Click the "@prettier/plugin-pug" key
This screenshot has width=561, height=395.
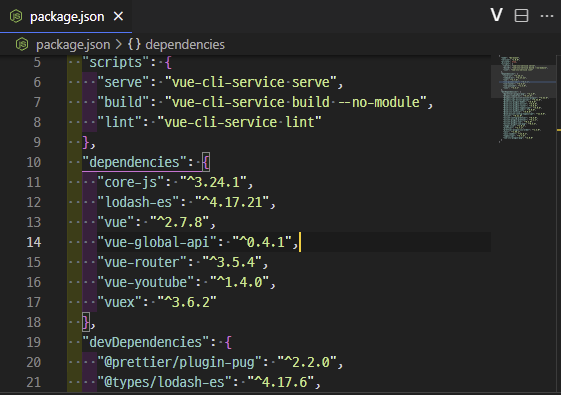[180, 362]
